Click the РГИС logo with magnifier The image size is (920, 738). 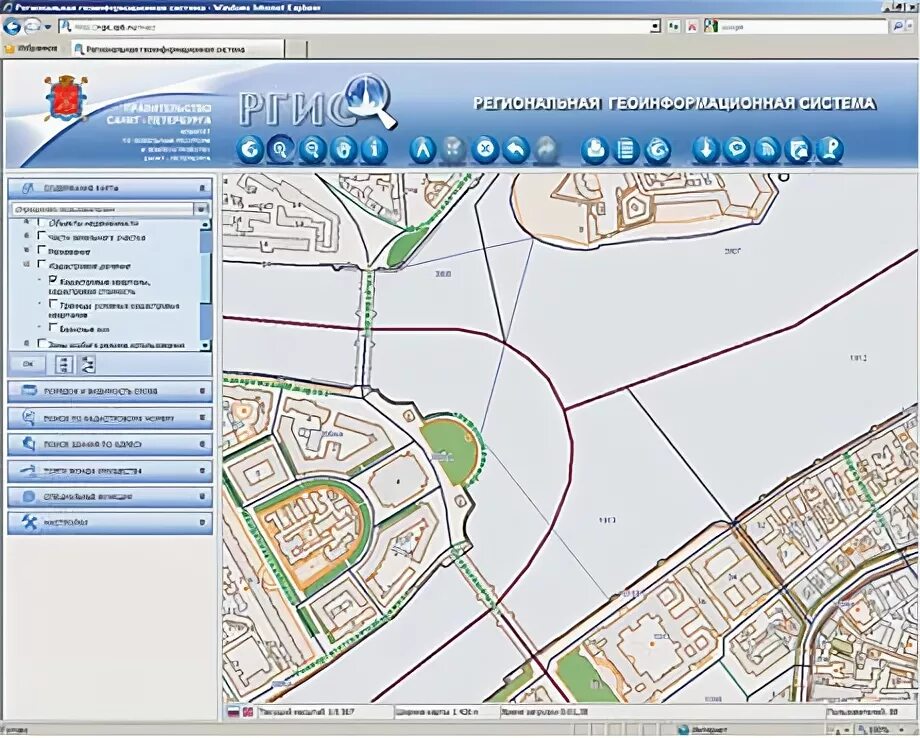(x=317, y=103)
